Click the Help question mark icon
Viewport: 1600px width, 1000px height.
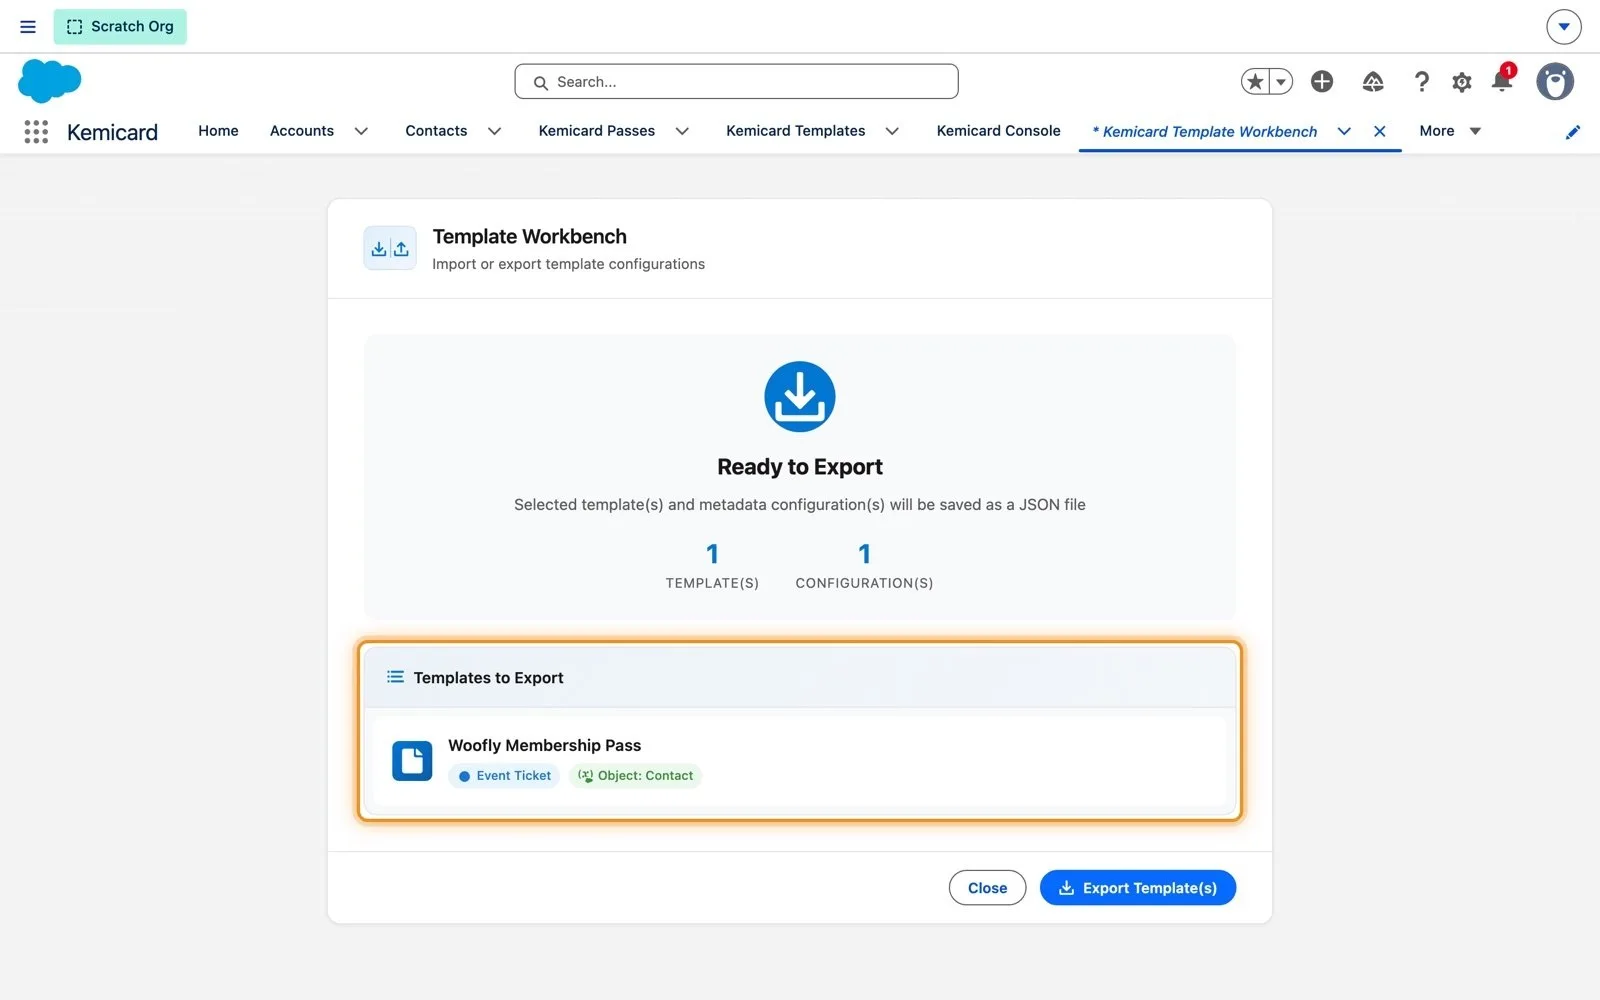[1421, 82]
